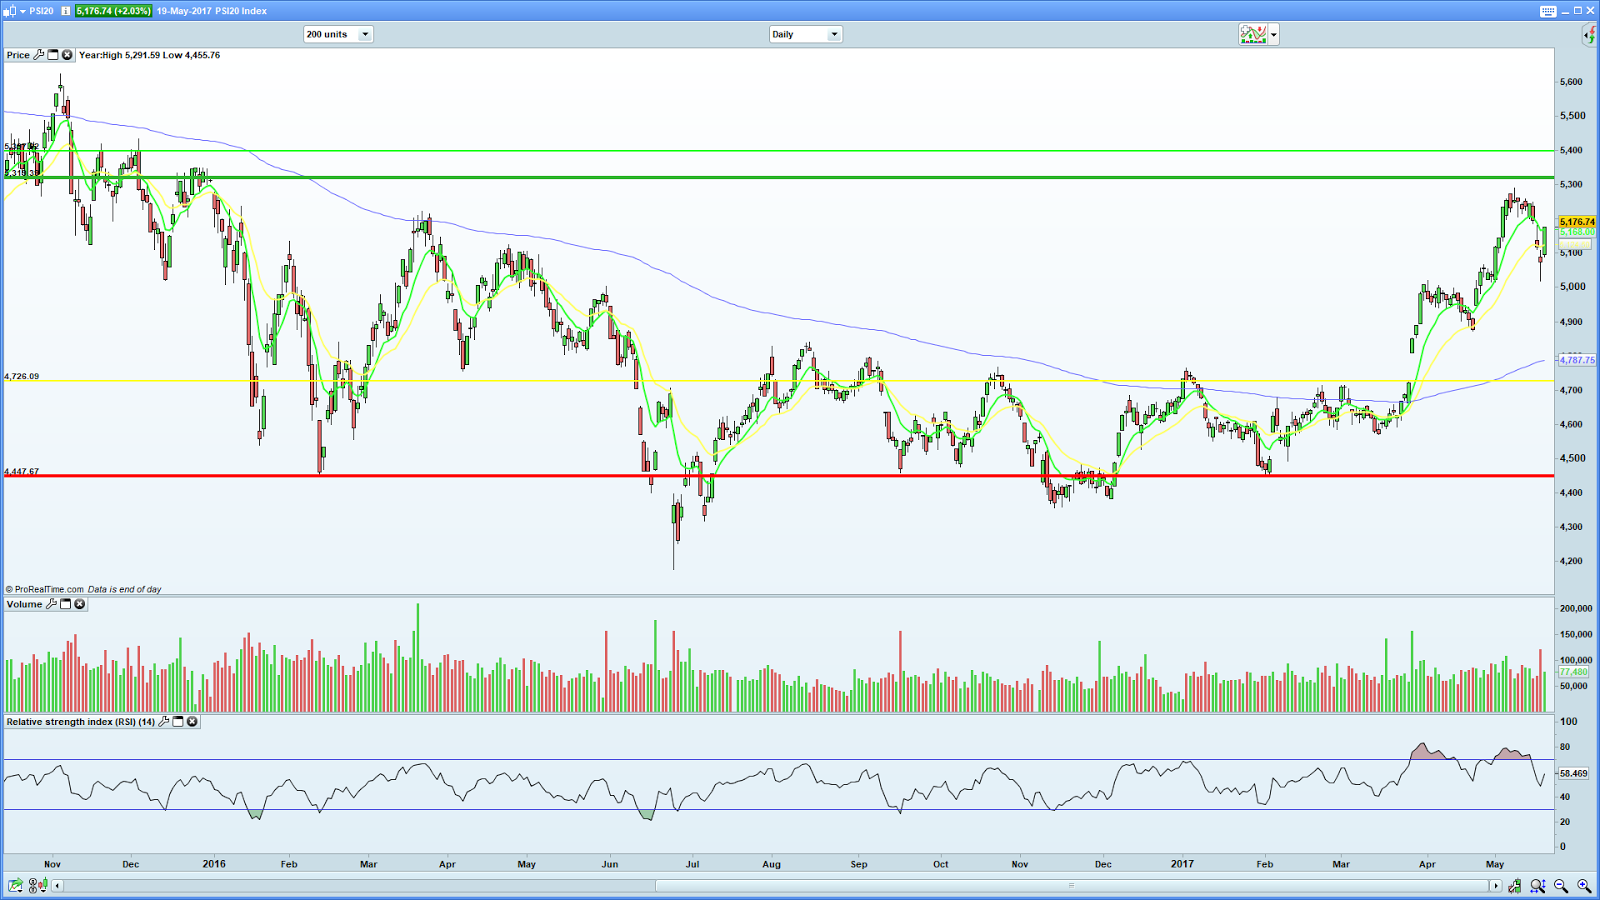The width and height of the screenshot is (1600, 900).
Task: Click the zoom fit magnifier icon
Action: pos(1538,885)
